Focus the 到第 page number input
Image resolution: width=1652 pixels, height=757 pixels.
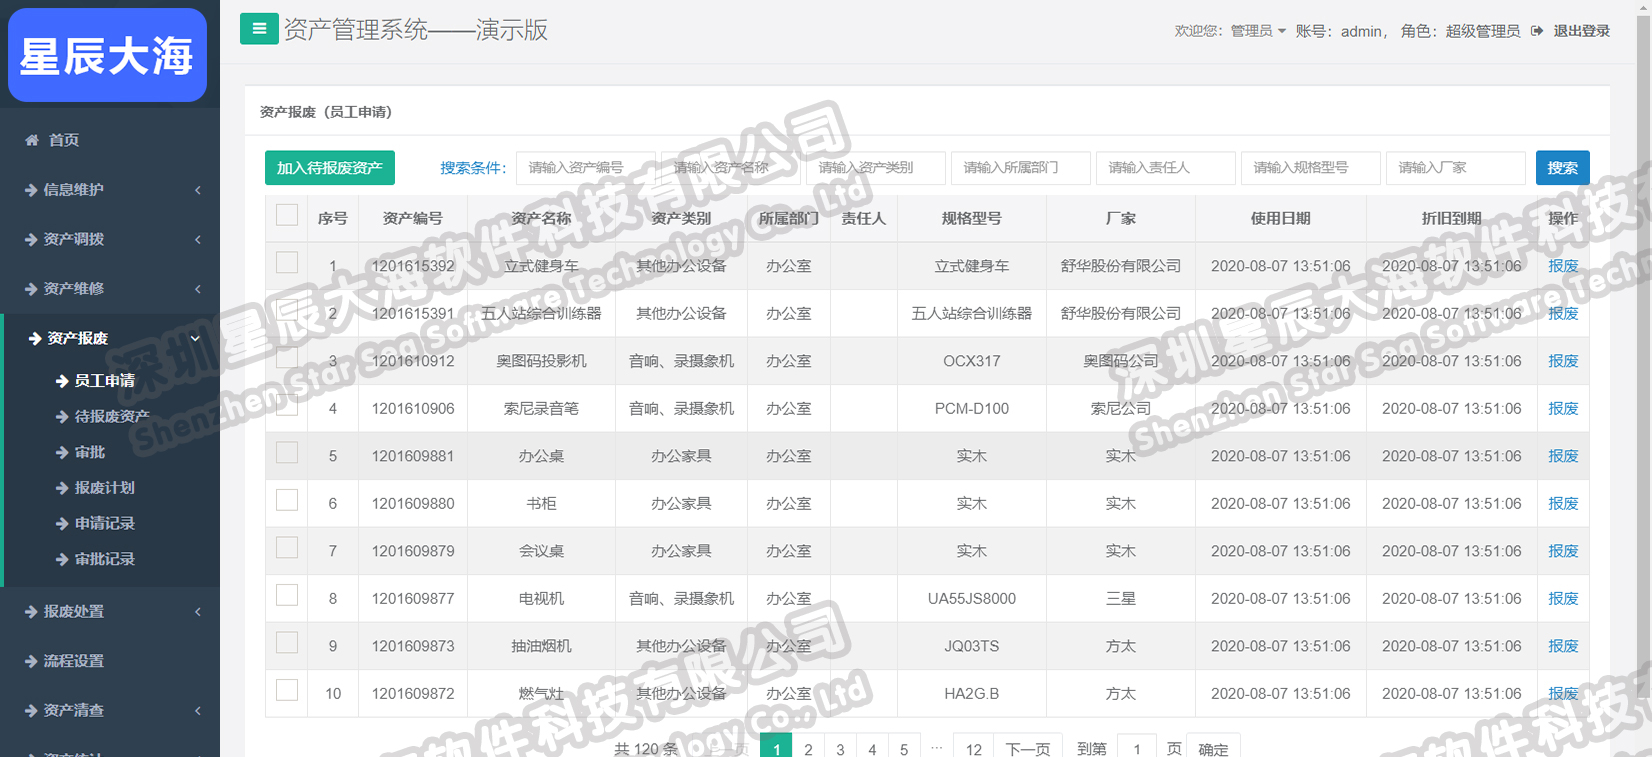pyautogui.click(x=1136, y=748)
